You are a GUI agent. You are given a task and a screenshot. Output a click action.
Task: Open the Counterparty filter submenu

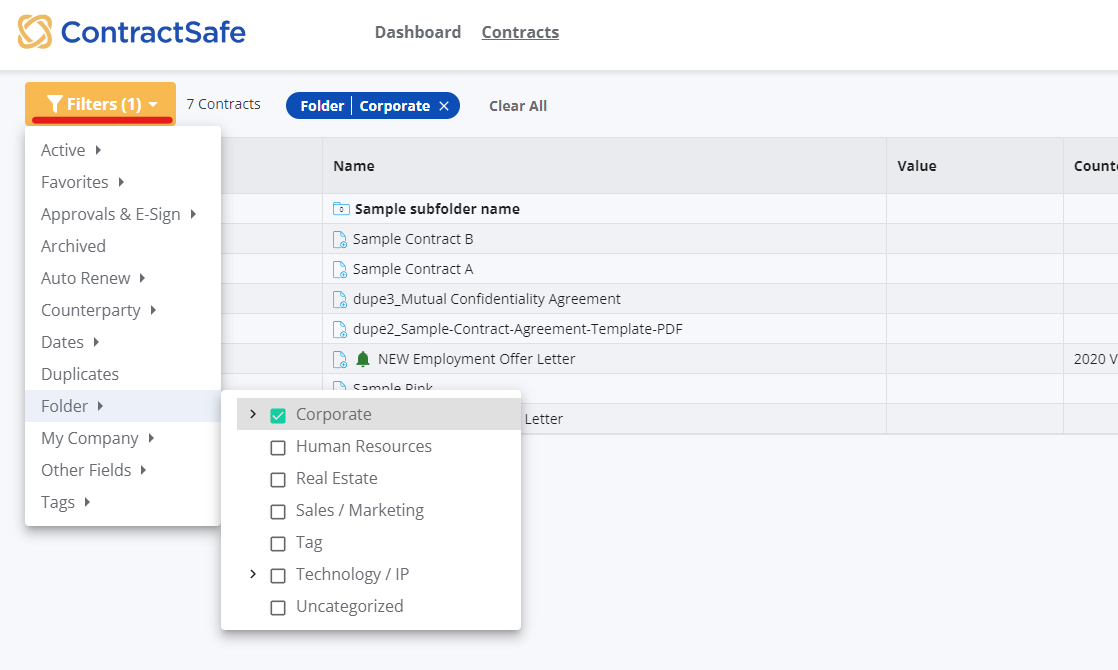[x=90, y=310]
